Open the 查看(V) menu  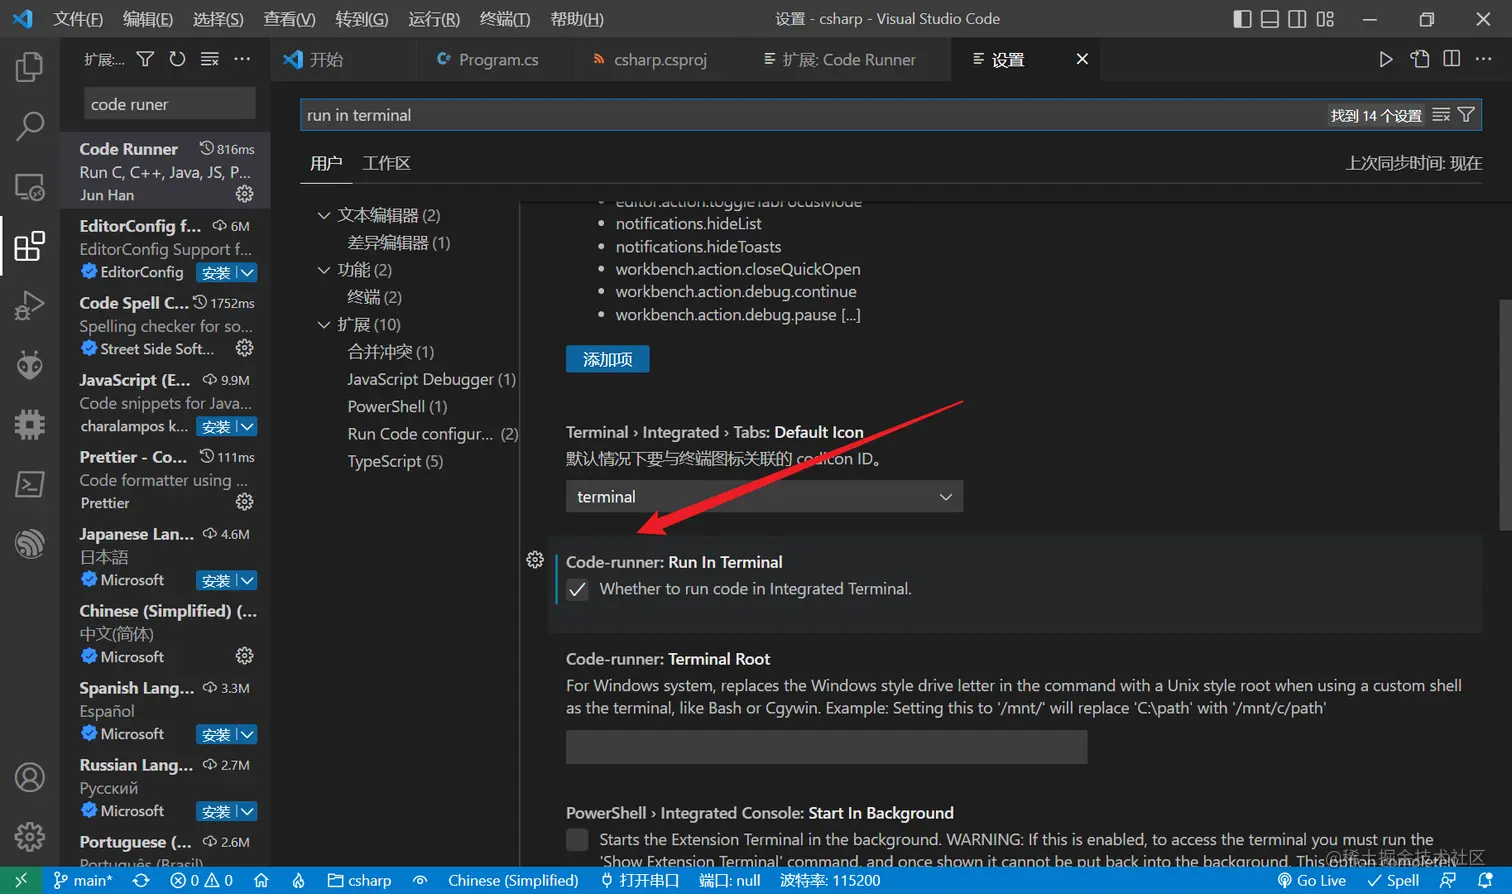pos(289,19)
